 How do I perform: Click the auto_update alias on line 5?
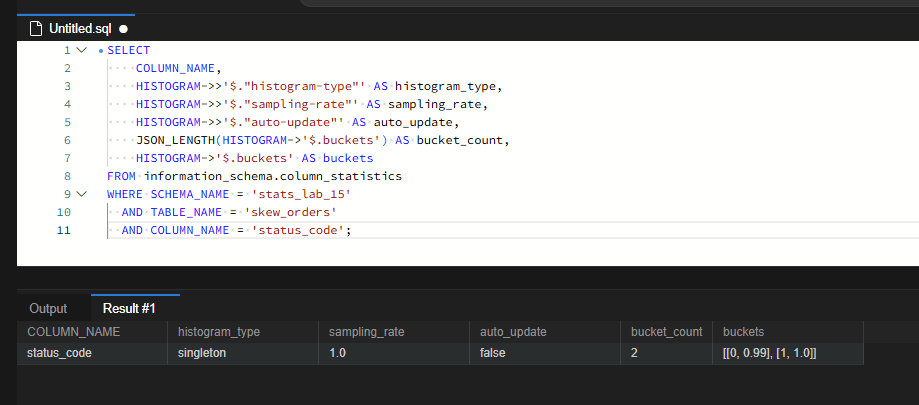coord(413,122)
